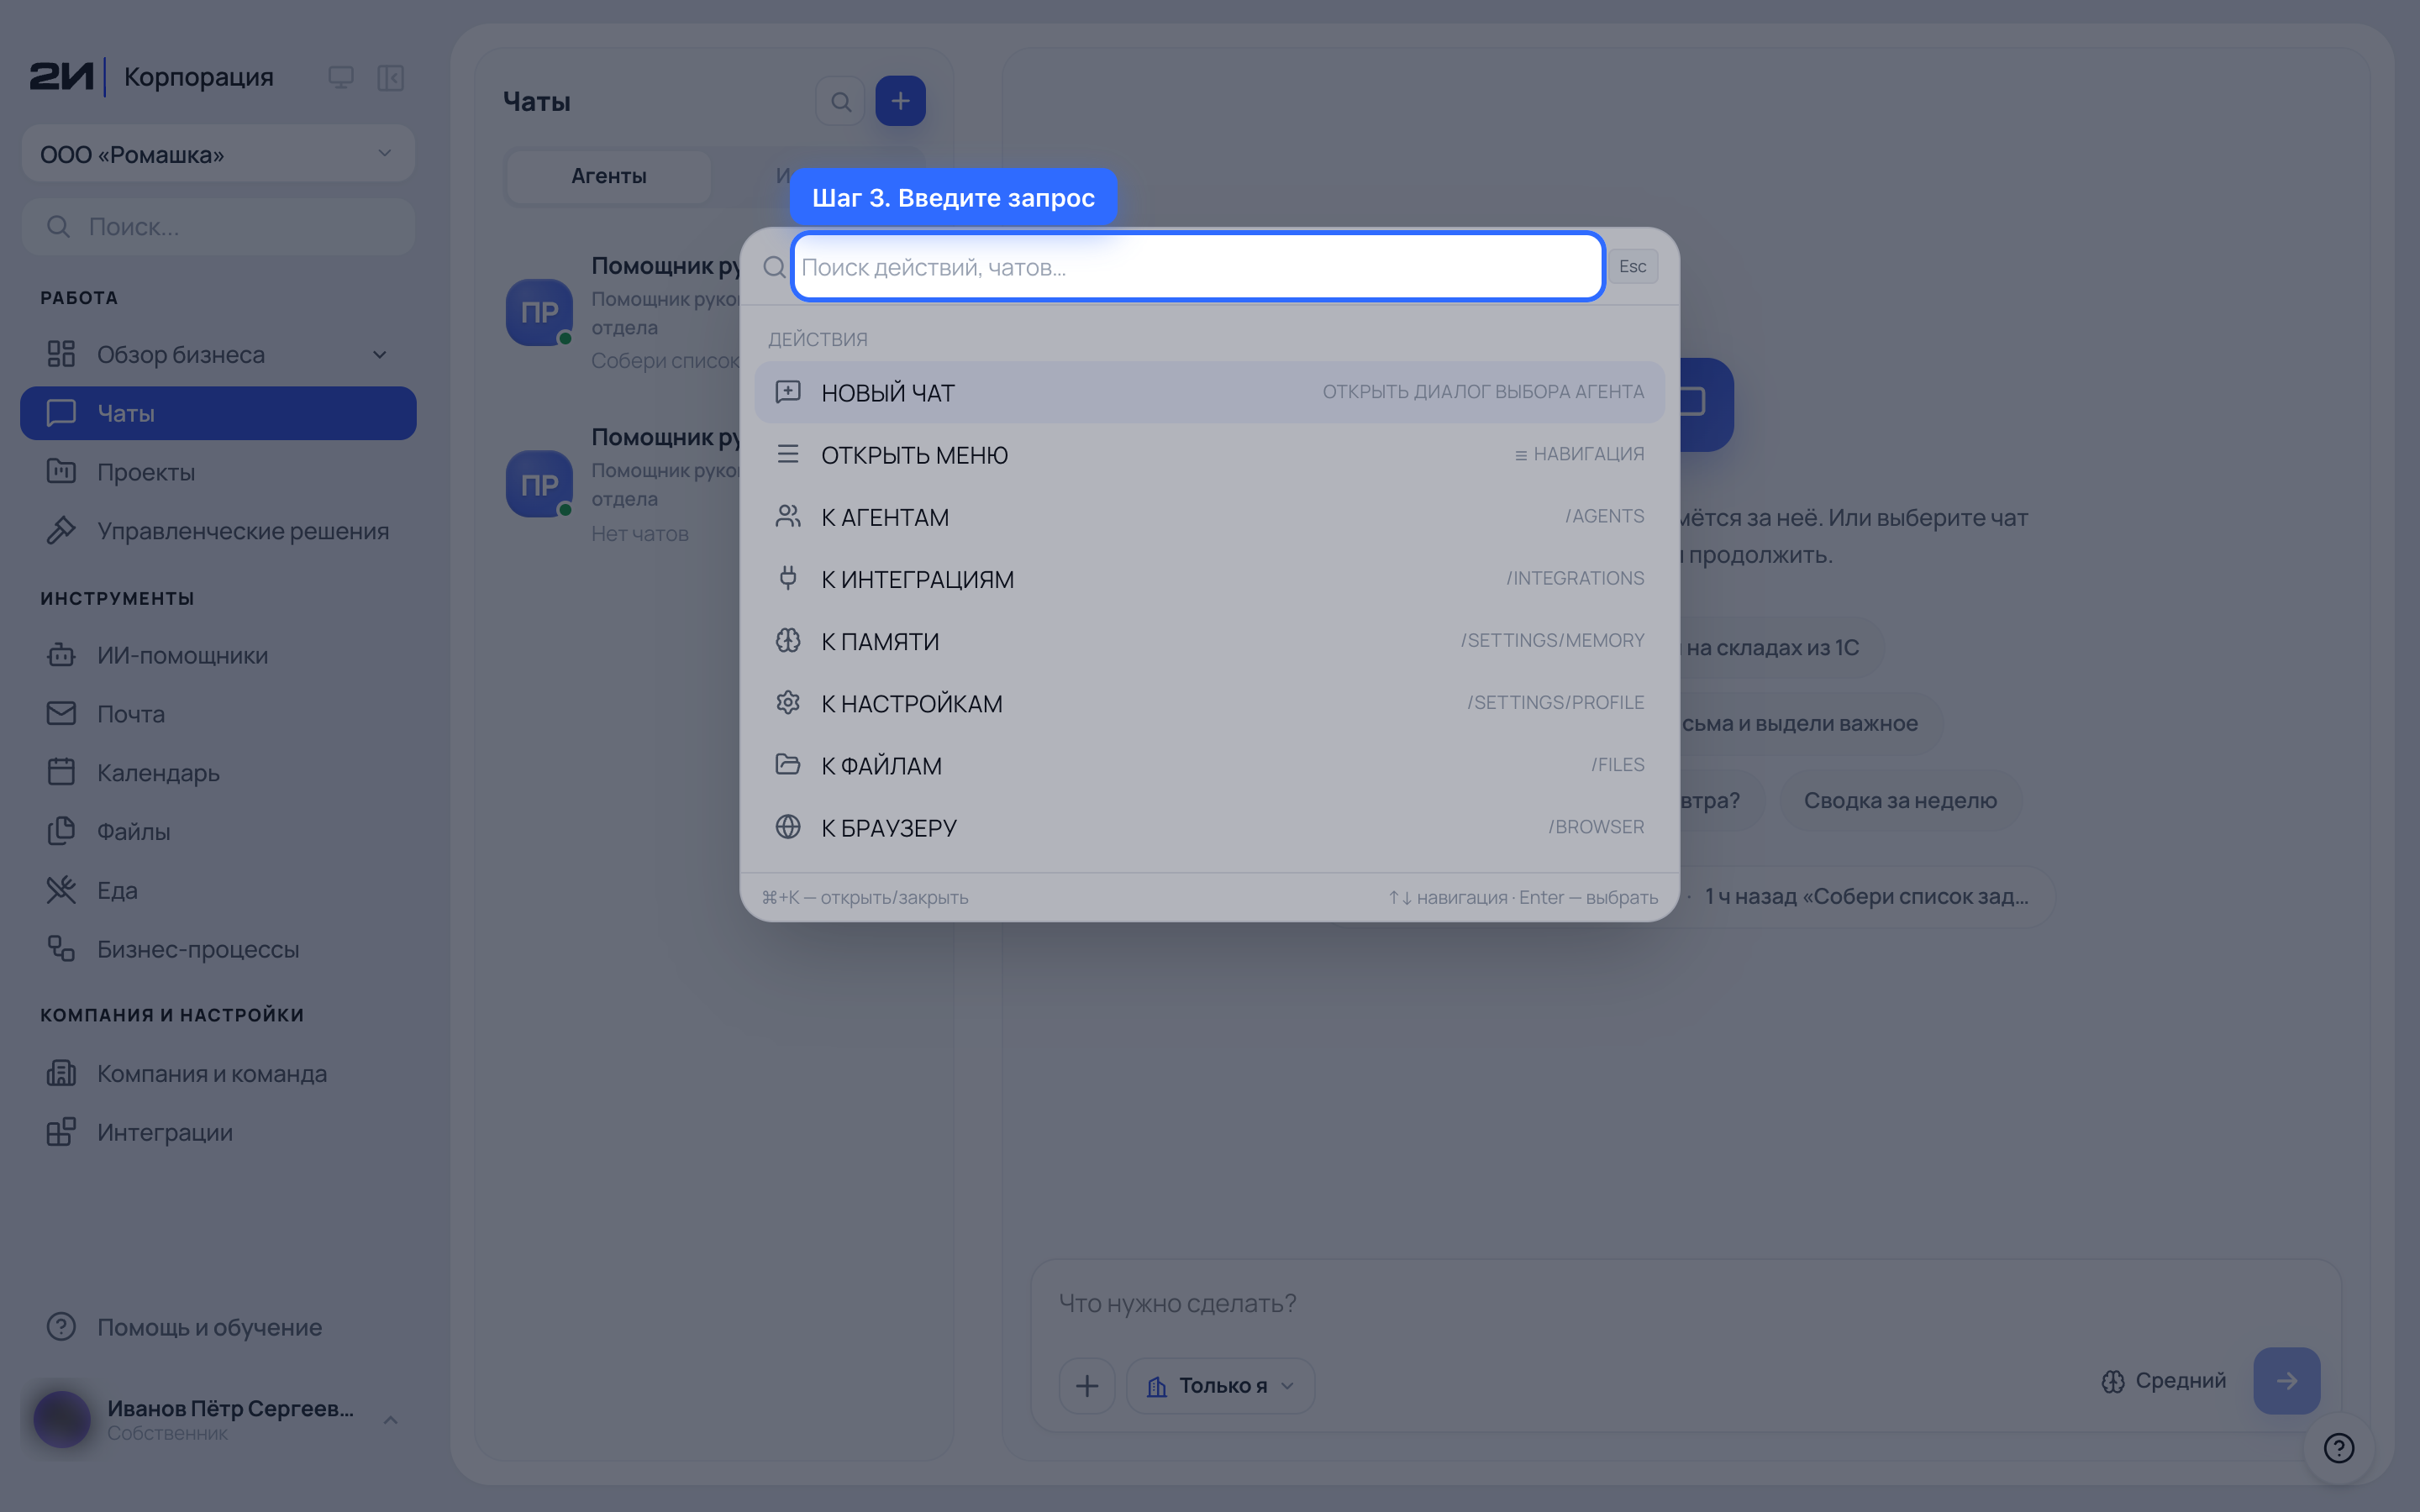This screenshot has width=2420, height=1512.
Task: Open «К настройкам» action
Action: point(1209,703)
